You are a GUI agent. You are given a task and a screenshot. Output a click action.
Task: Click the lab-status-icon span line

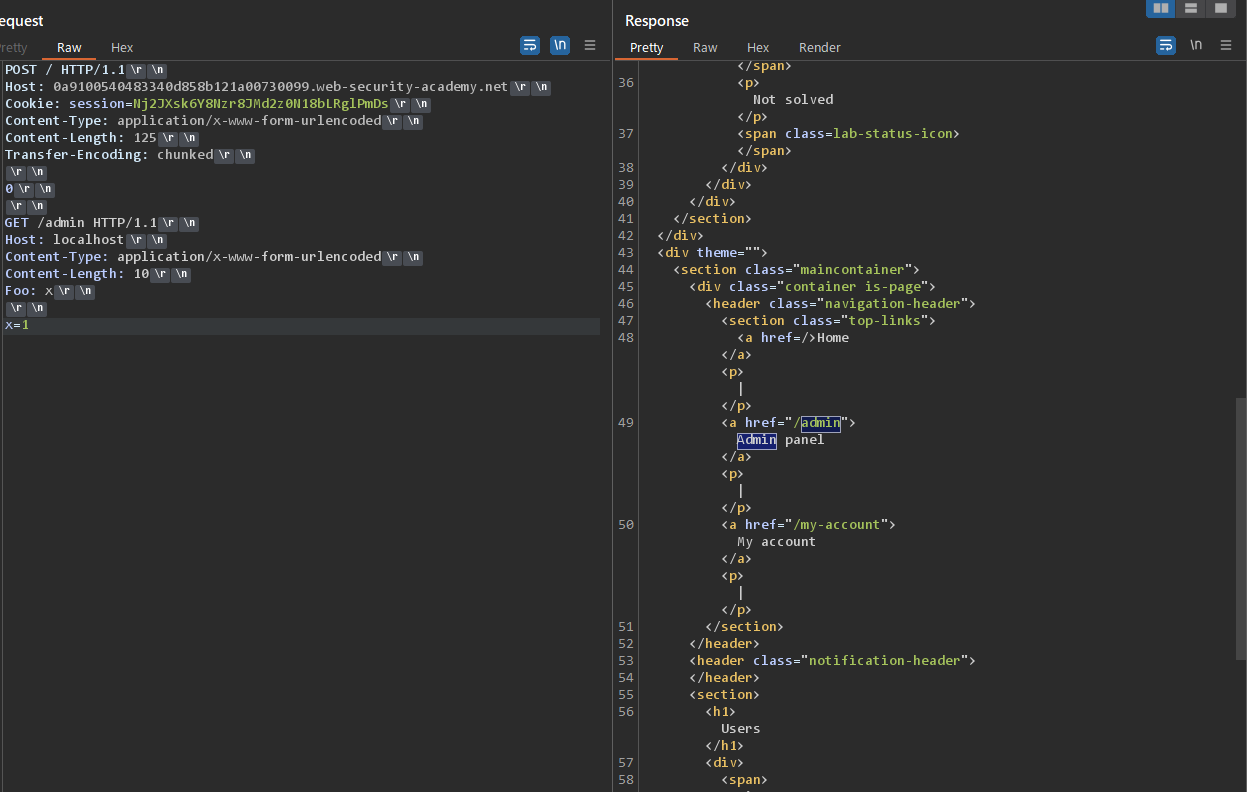point(848,134)
